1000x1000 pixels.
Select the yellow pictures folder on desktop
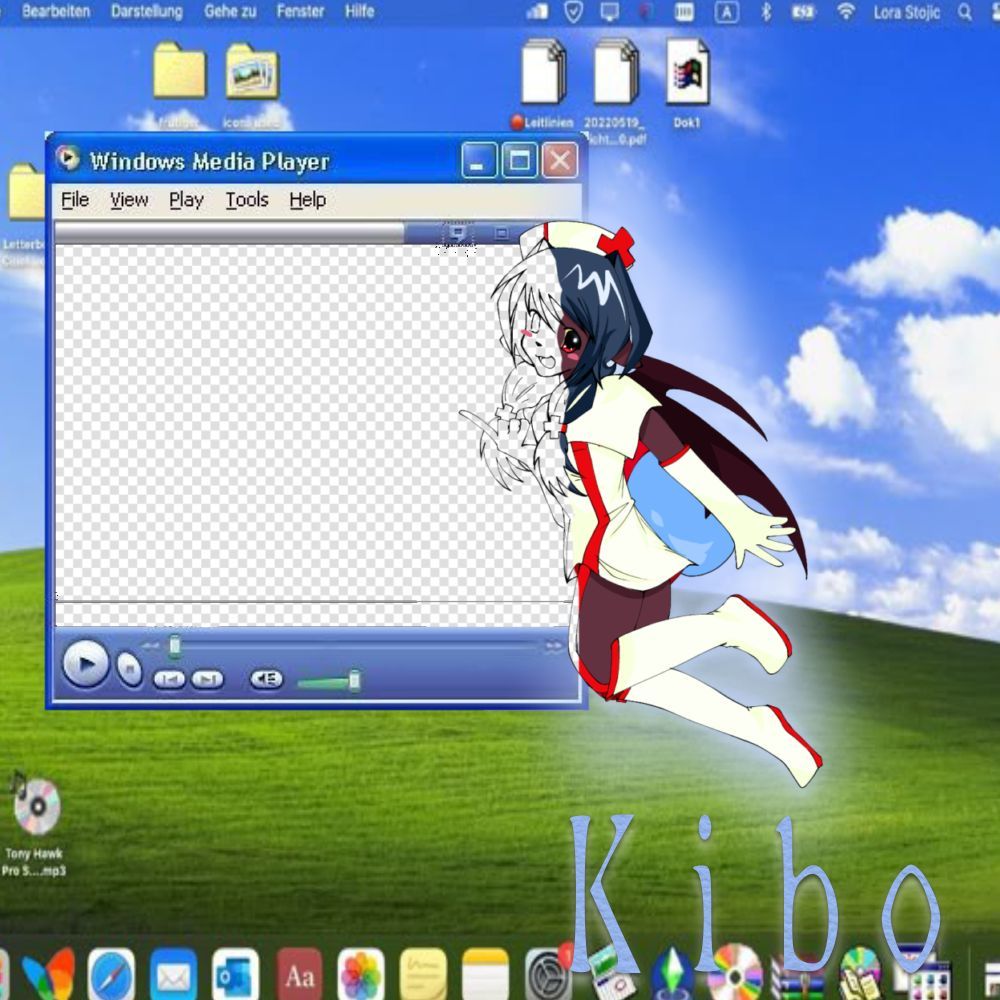(252, 70)
